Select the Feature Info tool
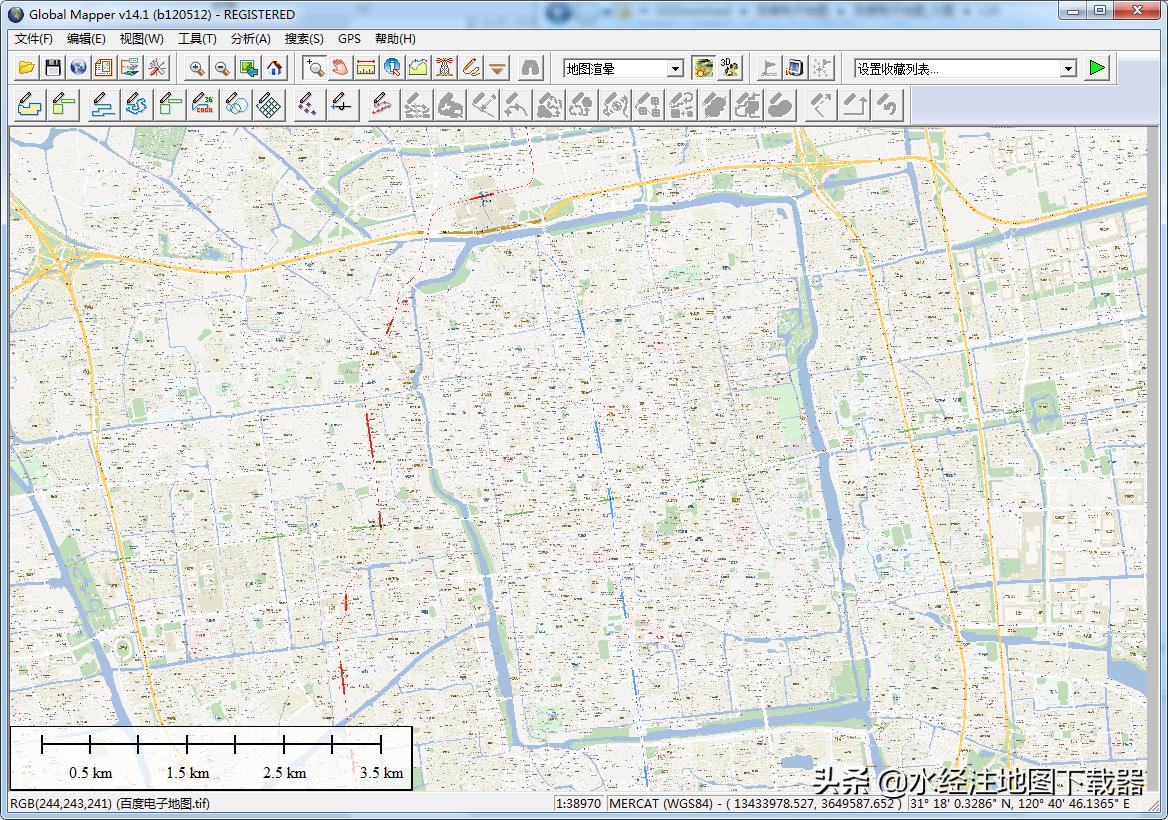Image resolution: width=1168 pixels, height=820 pixels. tap(392, 69)
